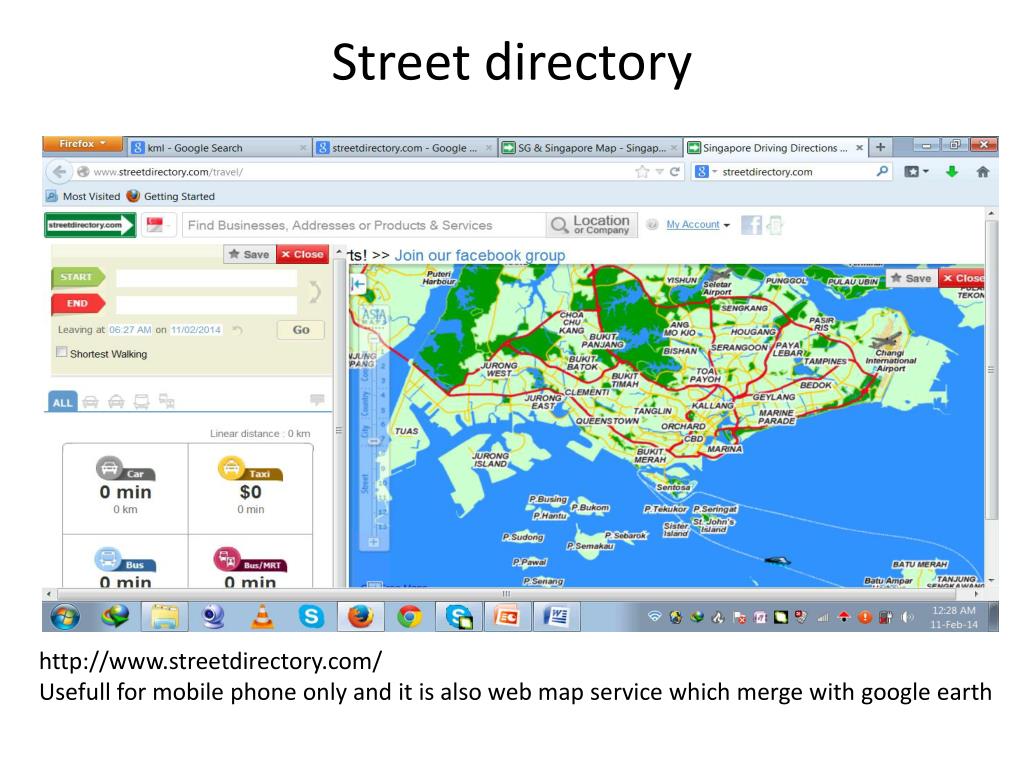Select the Bus/MRT transport mode icon
Screen dimensions: 1024x768
[x=167, y=402]
